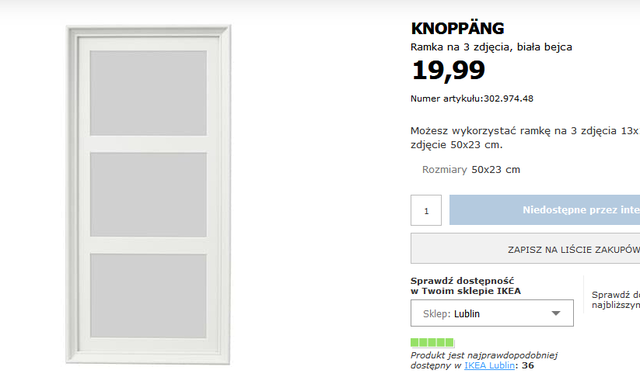The width and height of the screenshot is (640, 377).
Task: Click the top photo slot of the frame image
Action: [x=148, y=93]
